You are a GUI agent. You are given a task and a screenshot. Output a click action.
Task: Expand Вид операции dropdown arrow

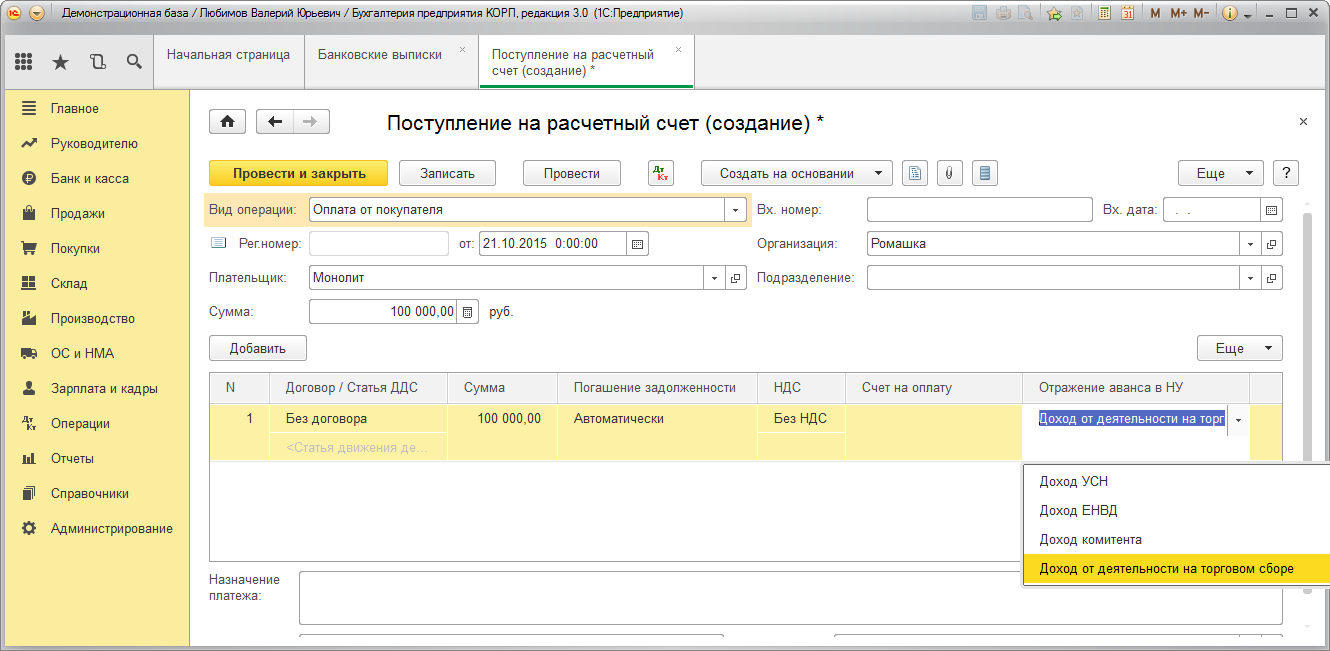(737, 210)
